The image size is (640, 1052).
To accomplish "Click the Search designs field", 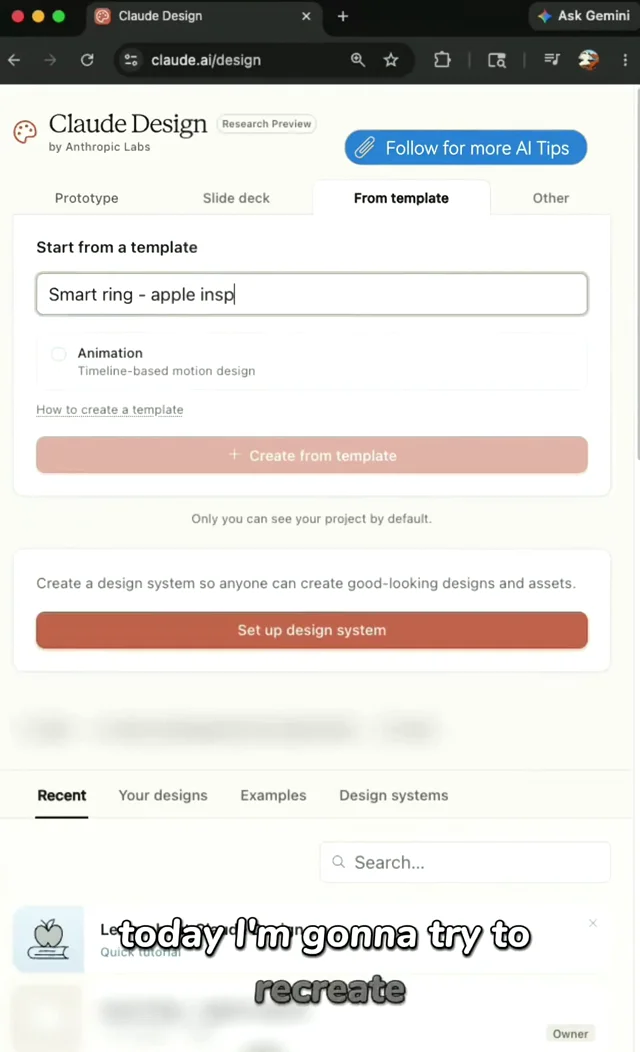I will [466, 862].
